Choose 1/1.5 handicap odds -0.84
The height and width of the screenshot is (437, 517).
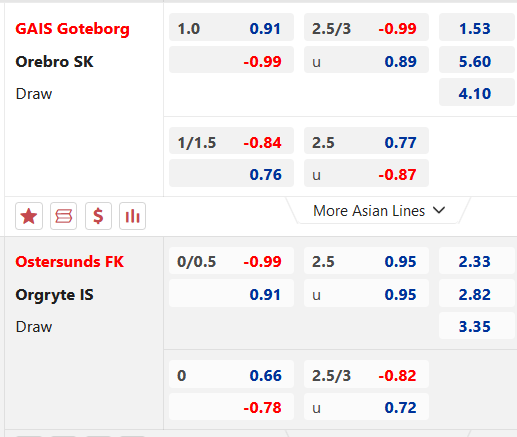231,141
